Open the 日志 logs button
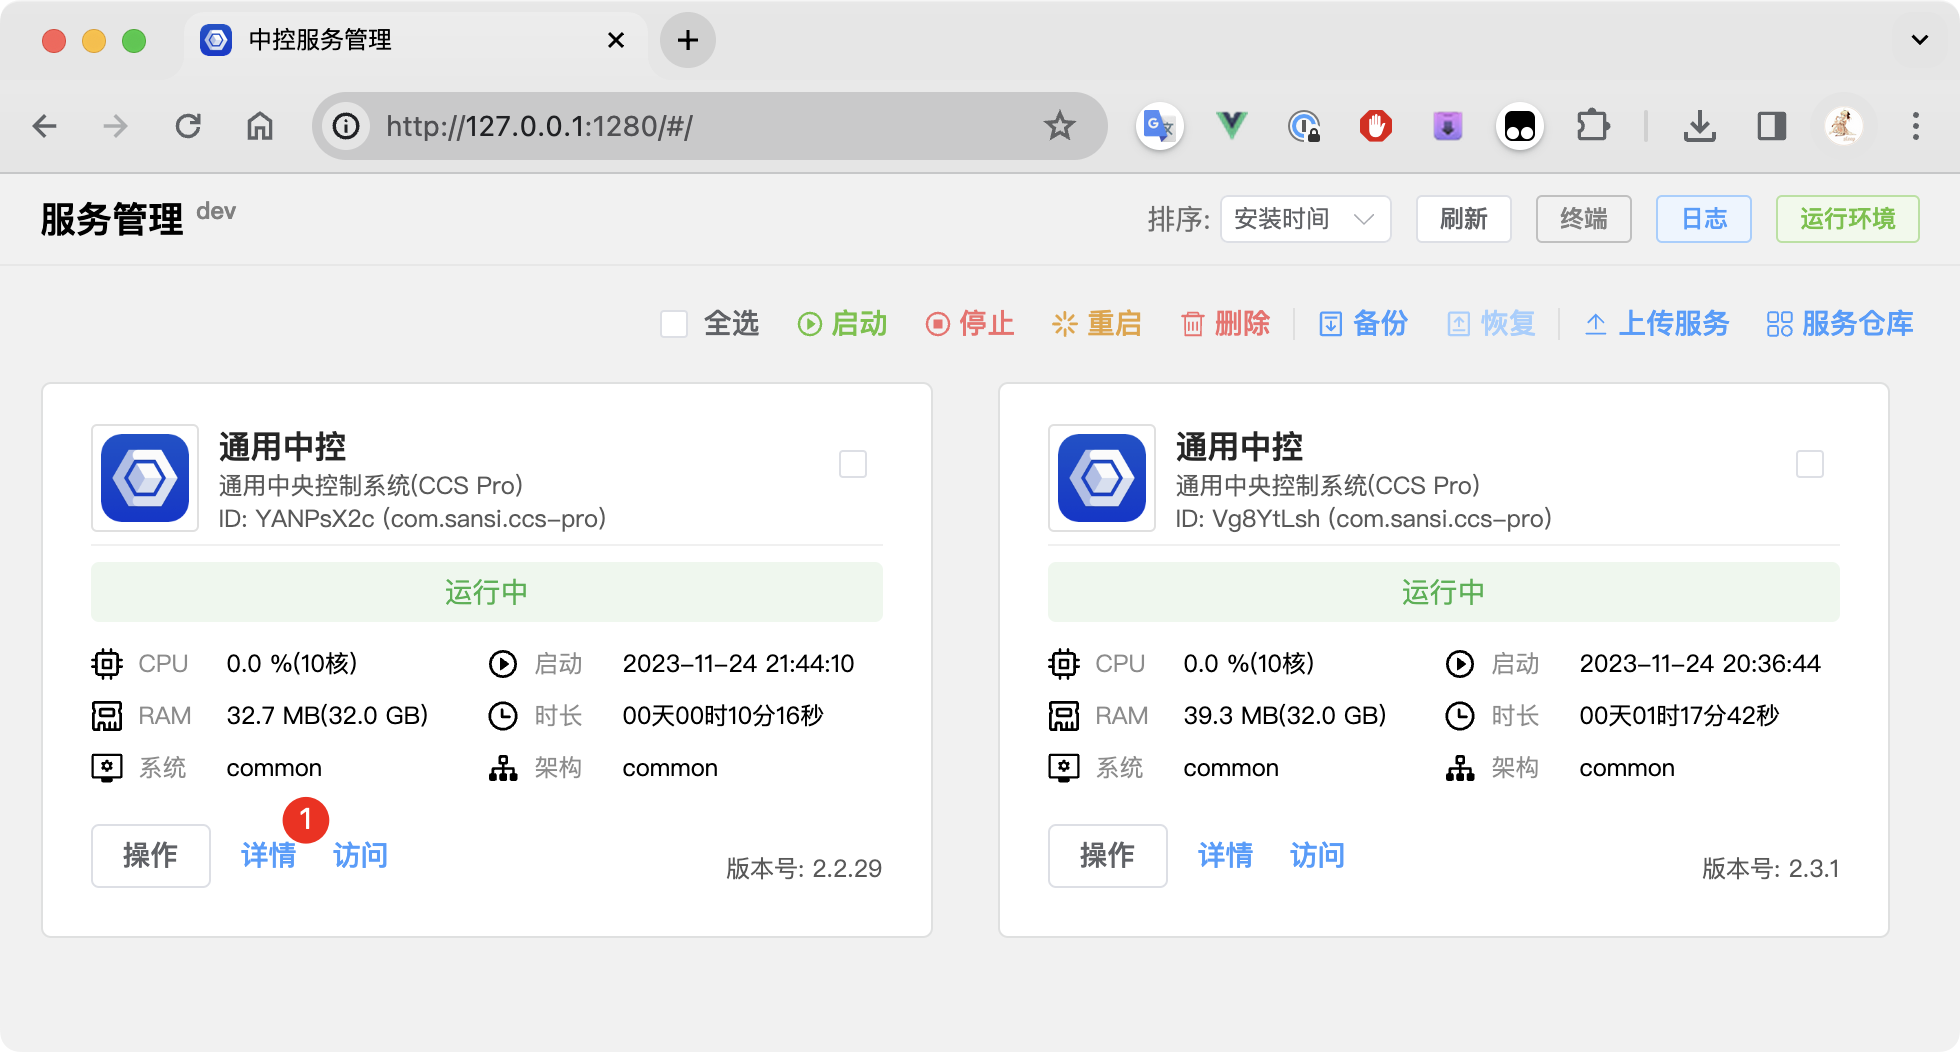The width and height of the screenshot is (1960, 1052). pos(1703,219)
